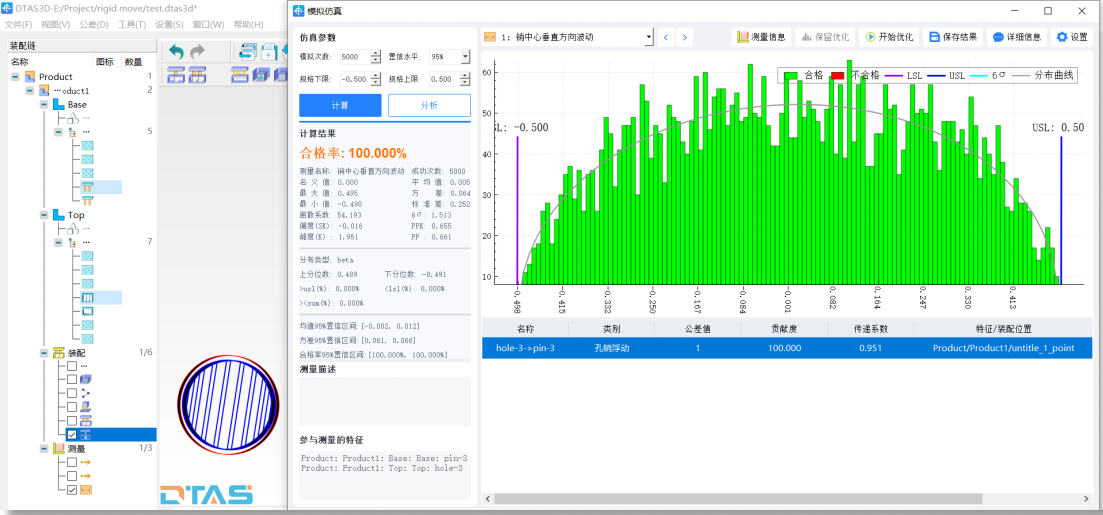Uncheck the last measurement under 测量
This screenshot has height=515, width=1103.
72,491
